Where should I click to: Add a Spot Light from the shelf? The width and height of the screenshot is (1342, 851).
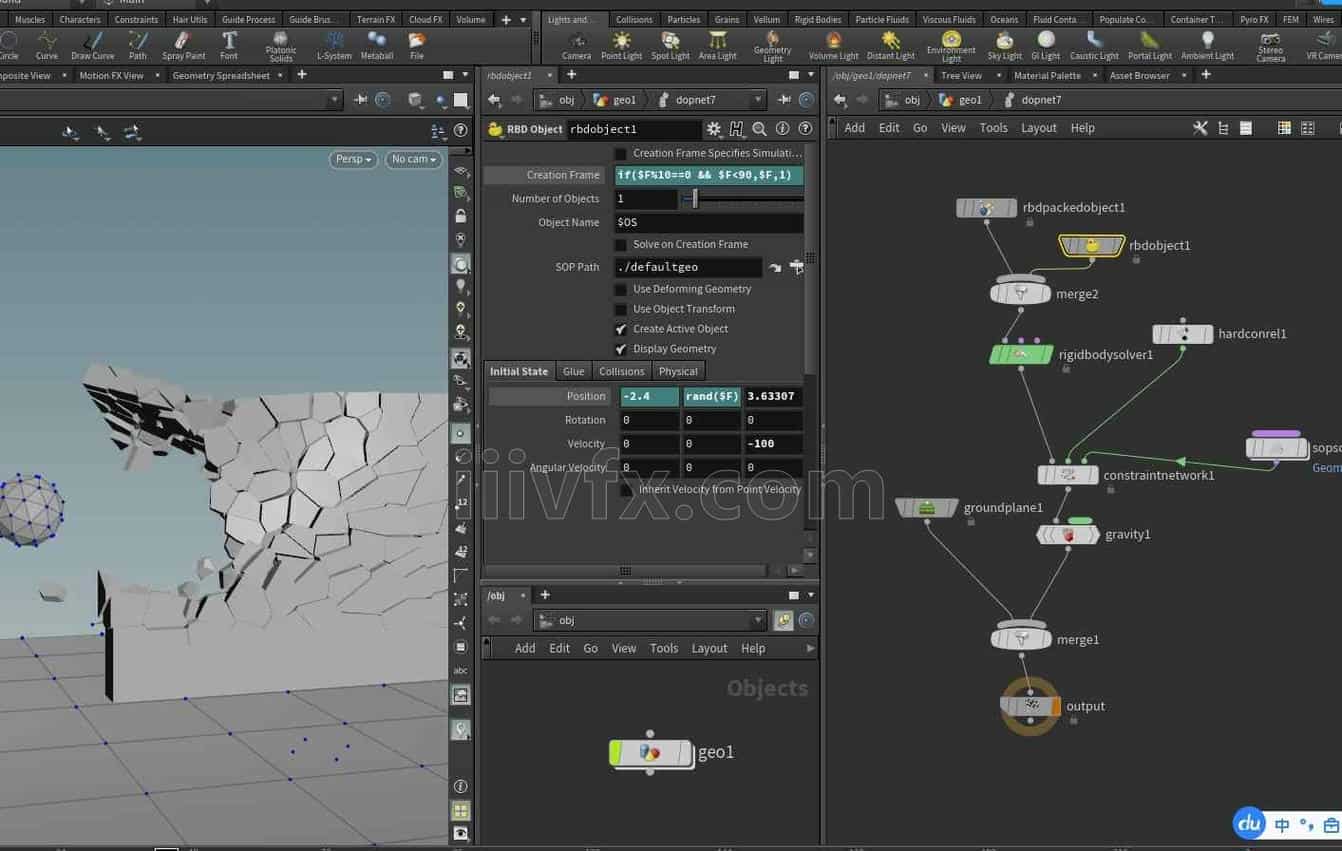pyautogui.click(x=670, y=45)
